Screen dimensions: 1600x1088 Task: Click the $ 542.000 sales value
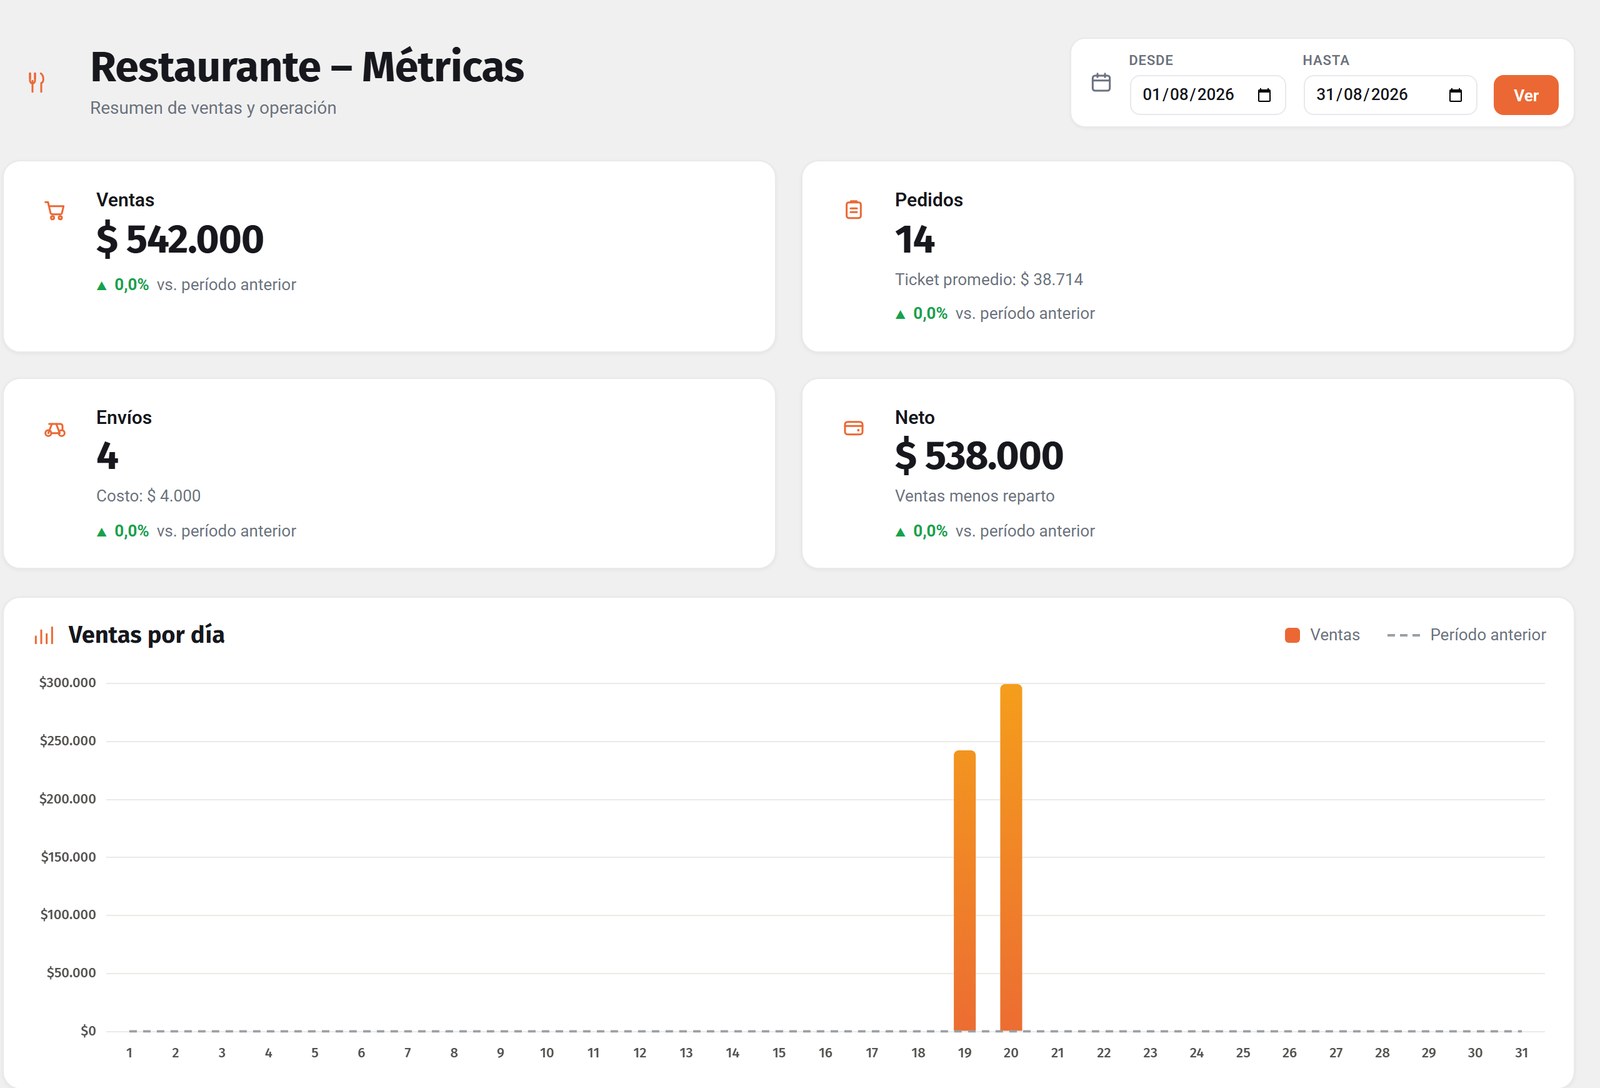(x=180, y=240)
